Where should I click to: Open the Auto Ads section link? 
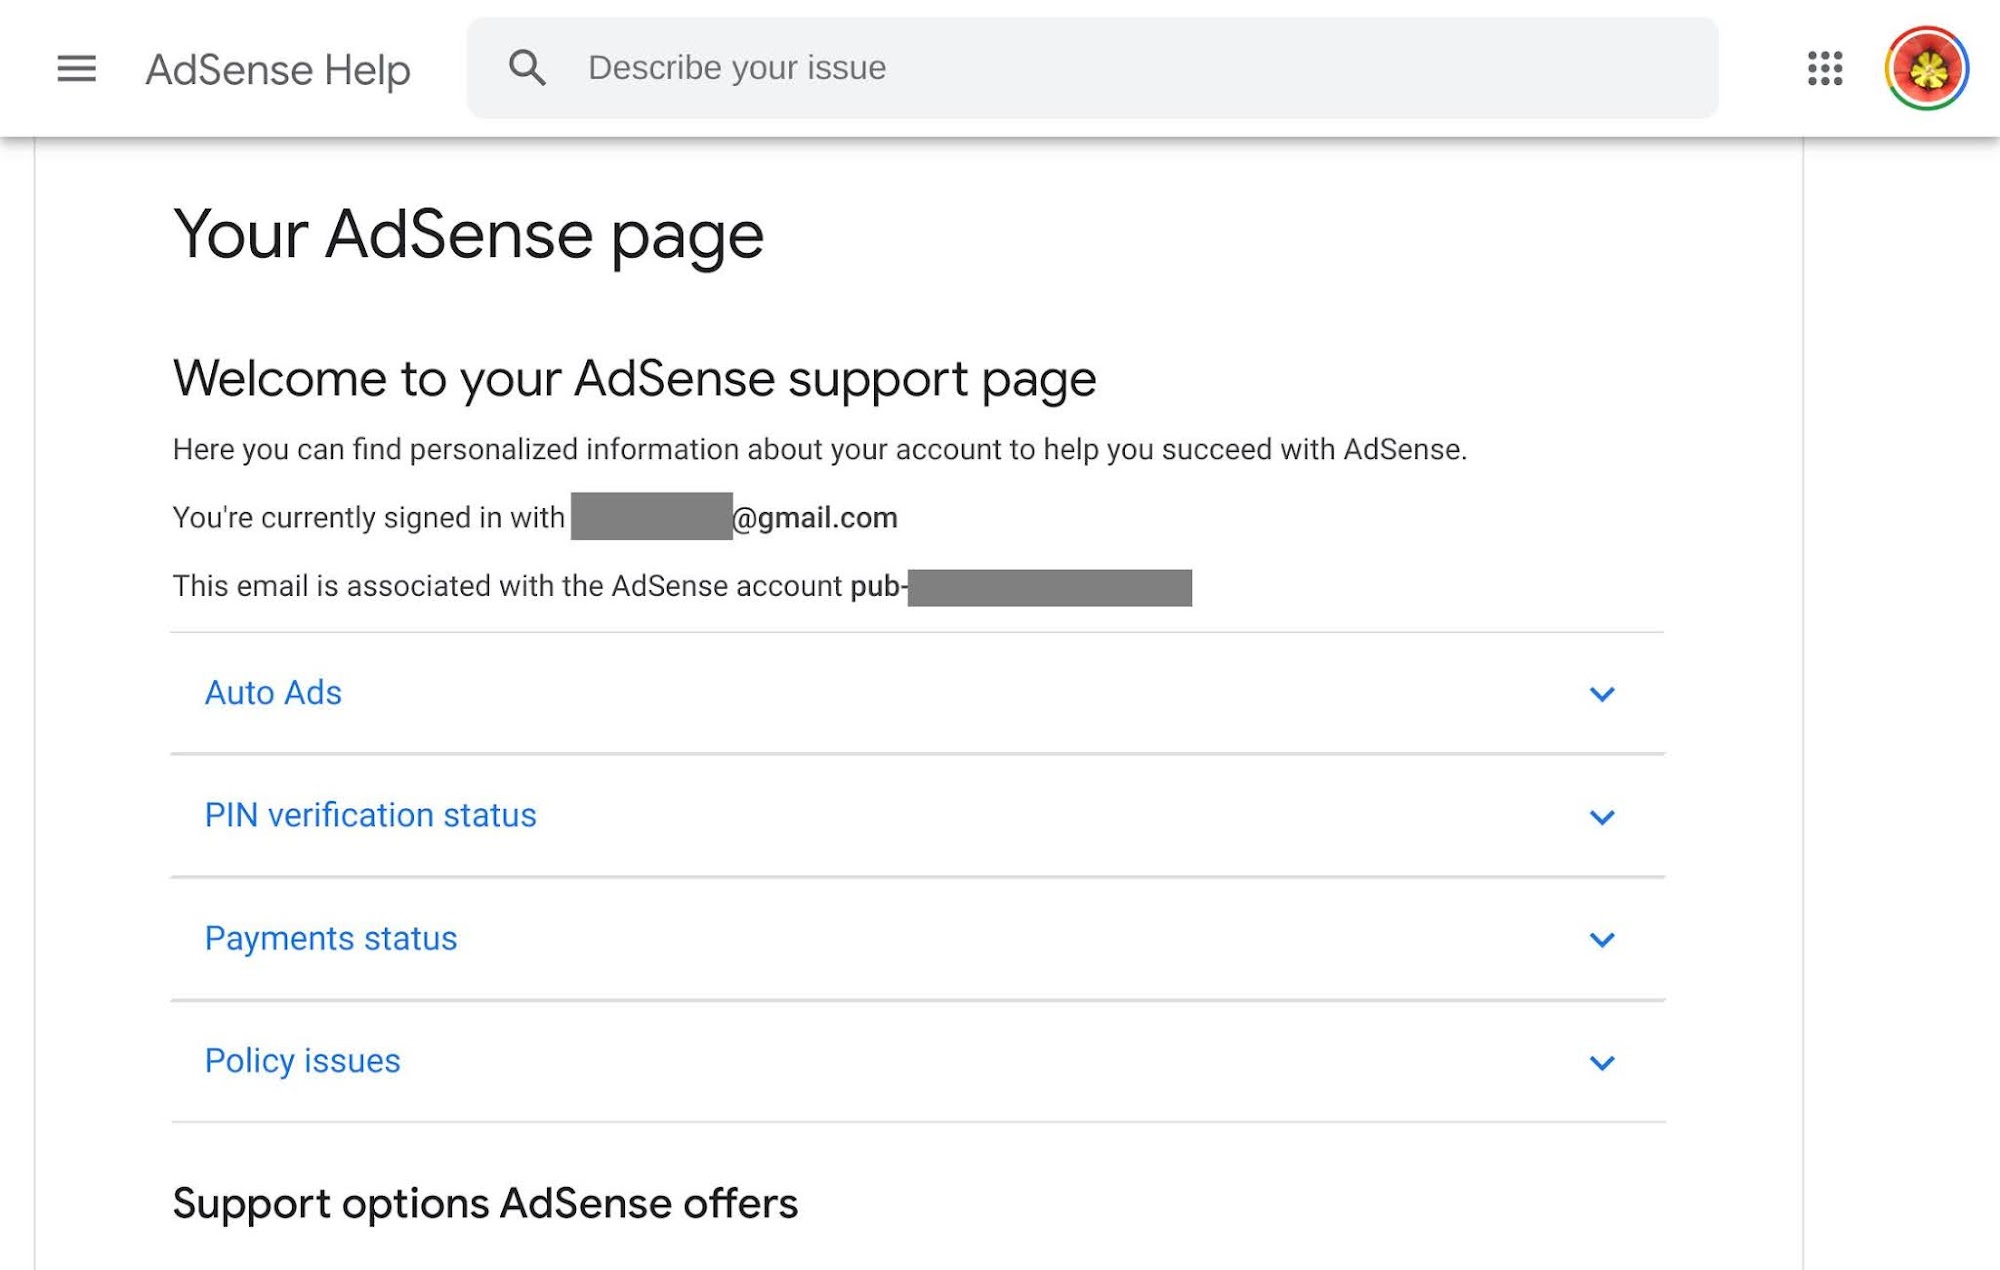coord(273,693)
